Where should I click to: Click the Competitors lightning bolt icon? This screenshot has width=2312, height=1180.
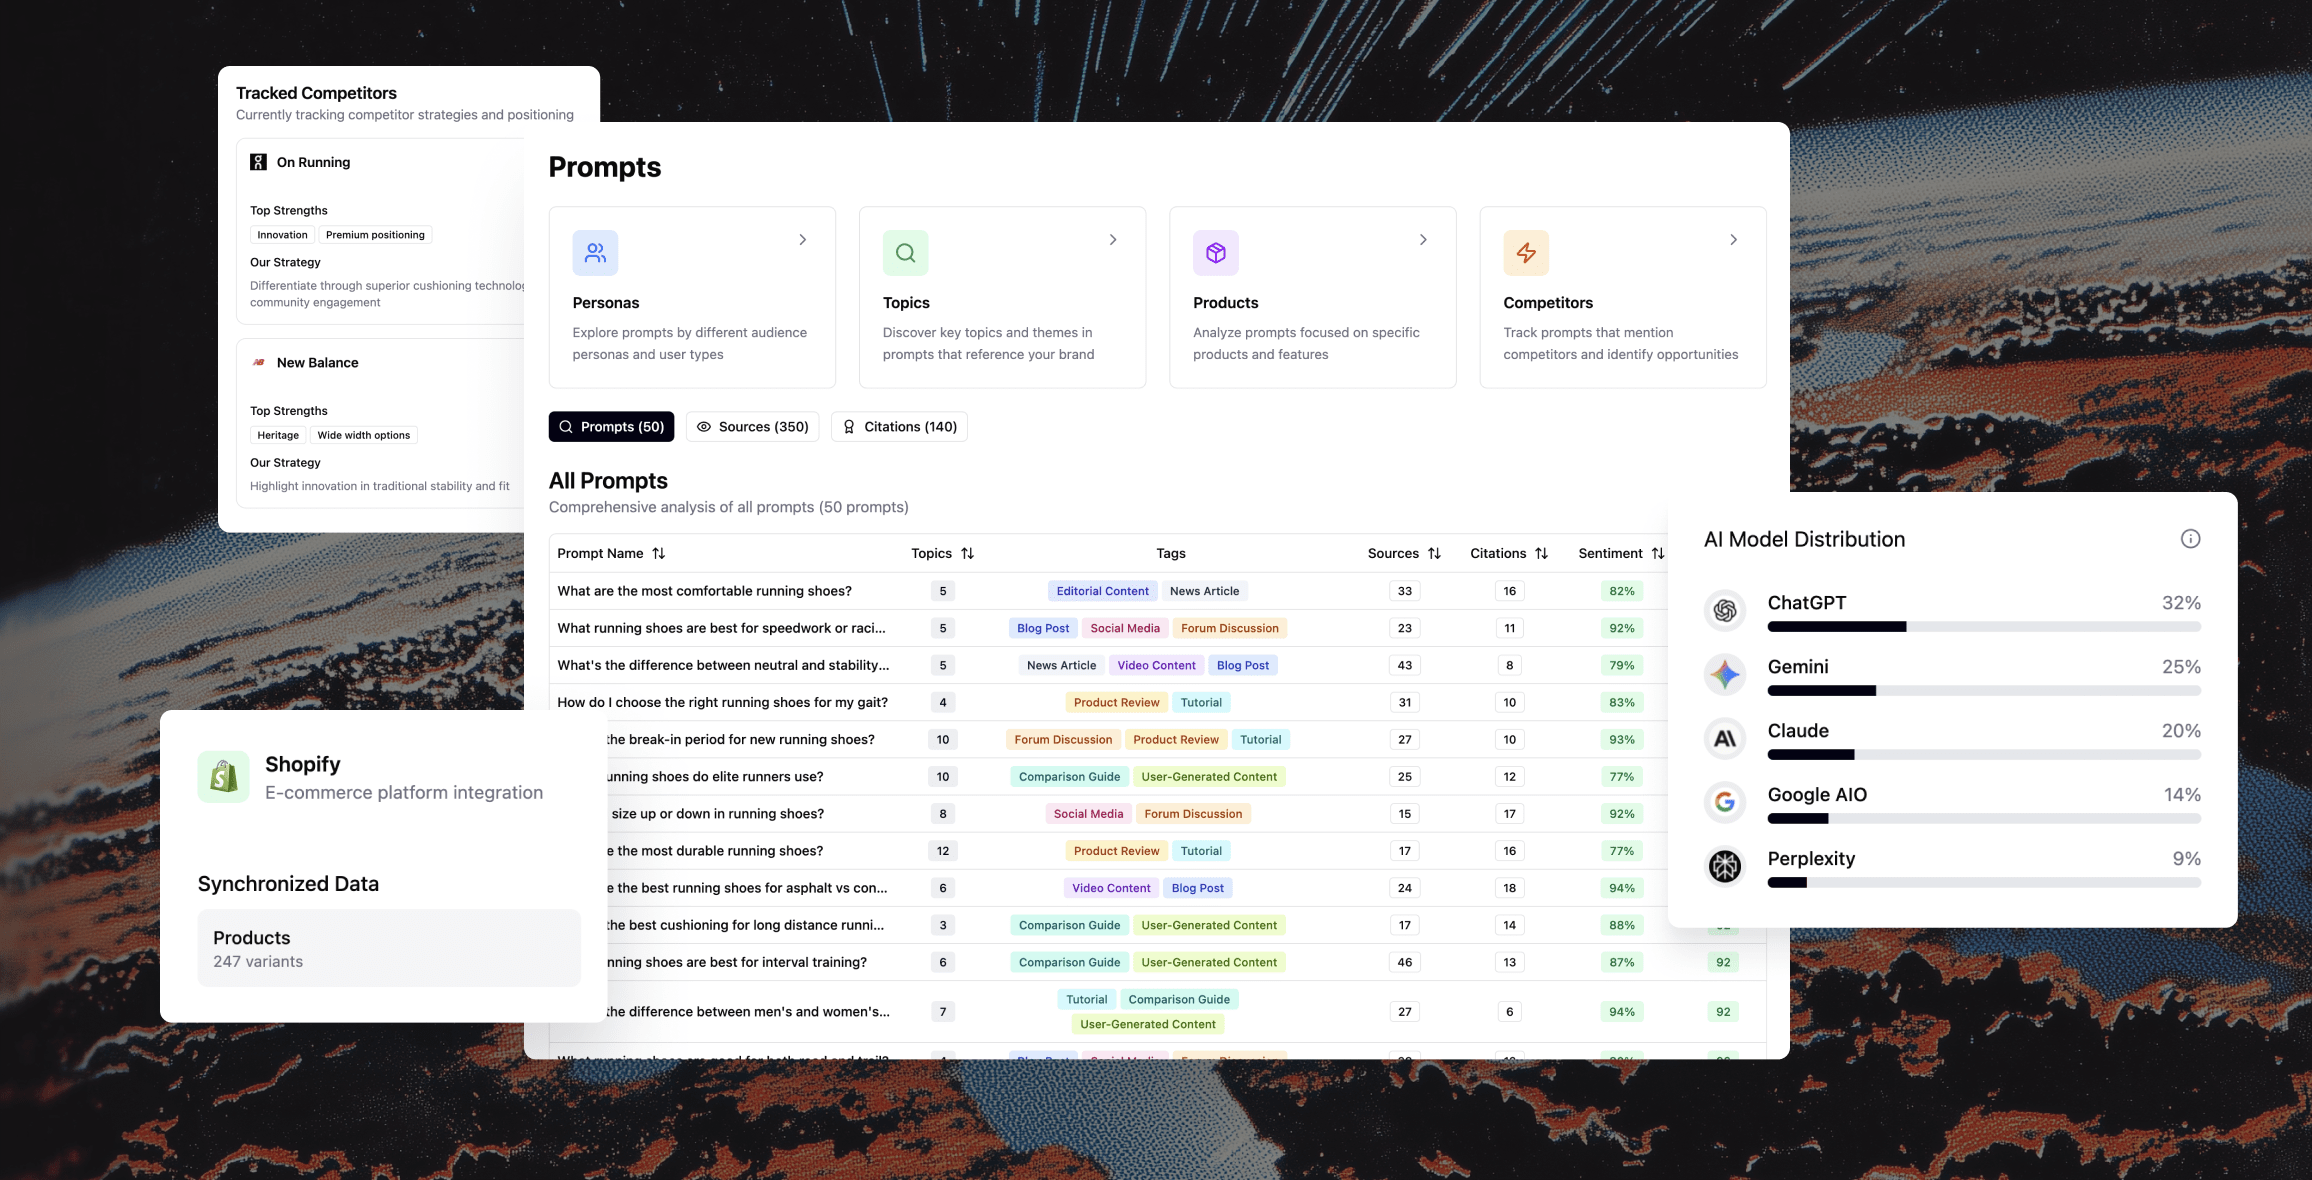[1526, 253]
